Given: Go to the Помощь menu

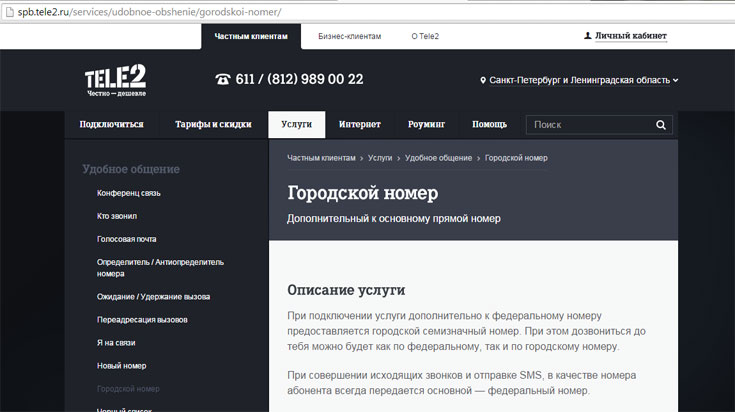Looking at the screenshot, I should [x=489, y=125].
